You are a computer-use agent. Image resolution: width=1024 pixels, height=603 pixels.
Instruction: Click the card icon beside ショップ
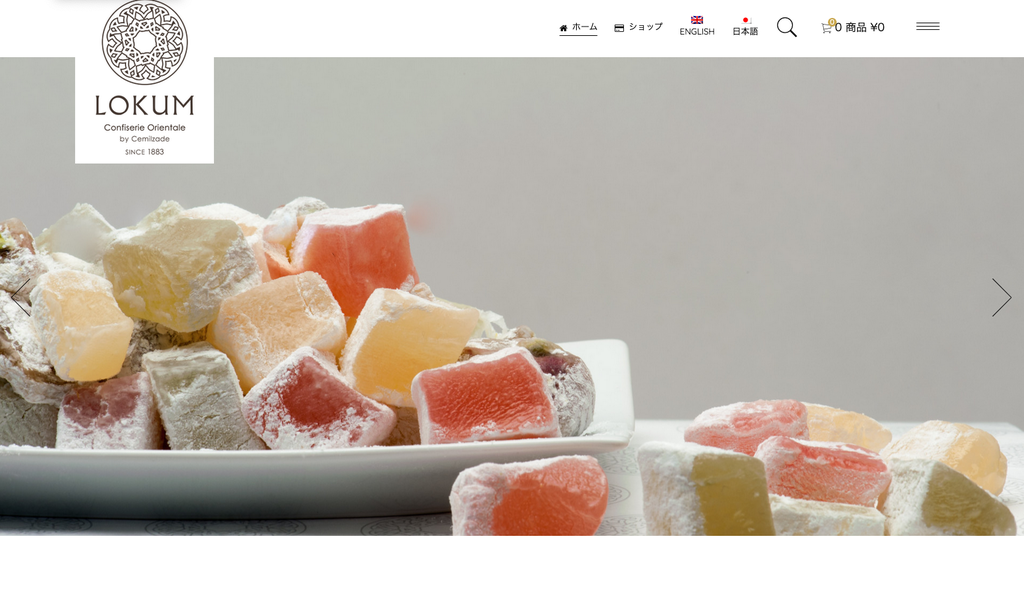[x=618, y=28]
